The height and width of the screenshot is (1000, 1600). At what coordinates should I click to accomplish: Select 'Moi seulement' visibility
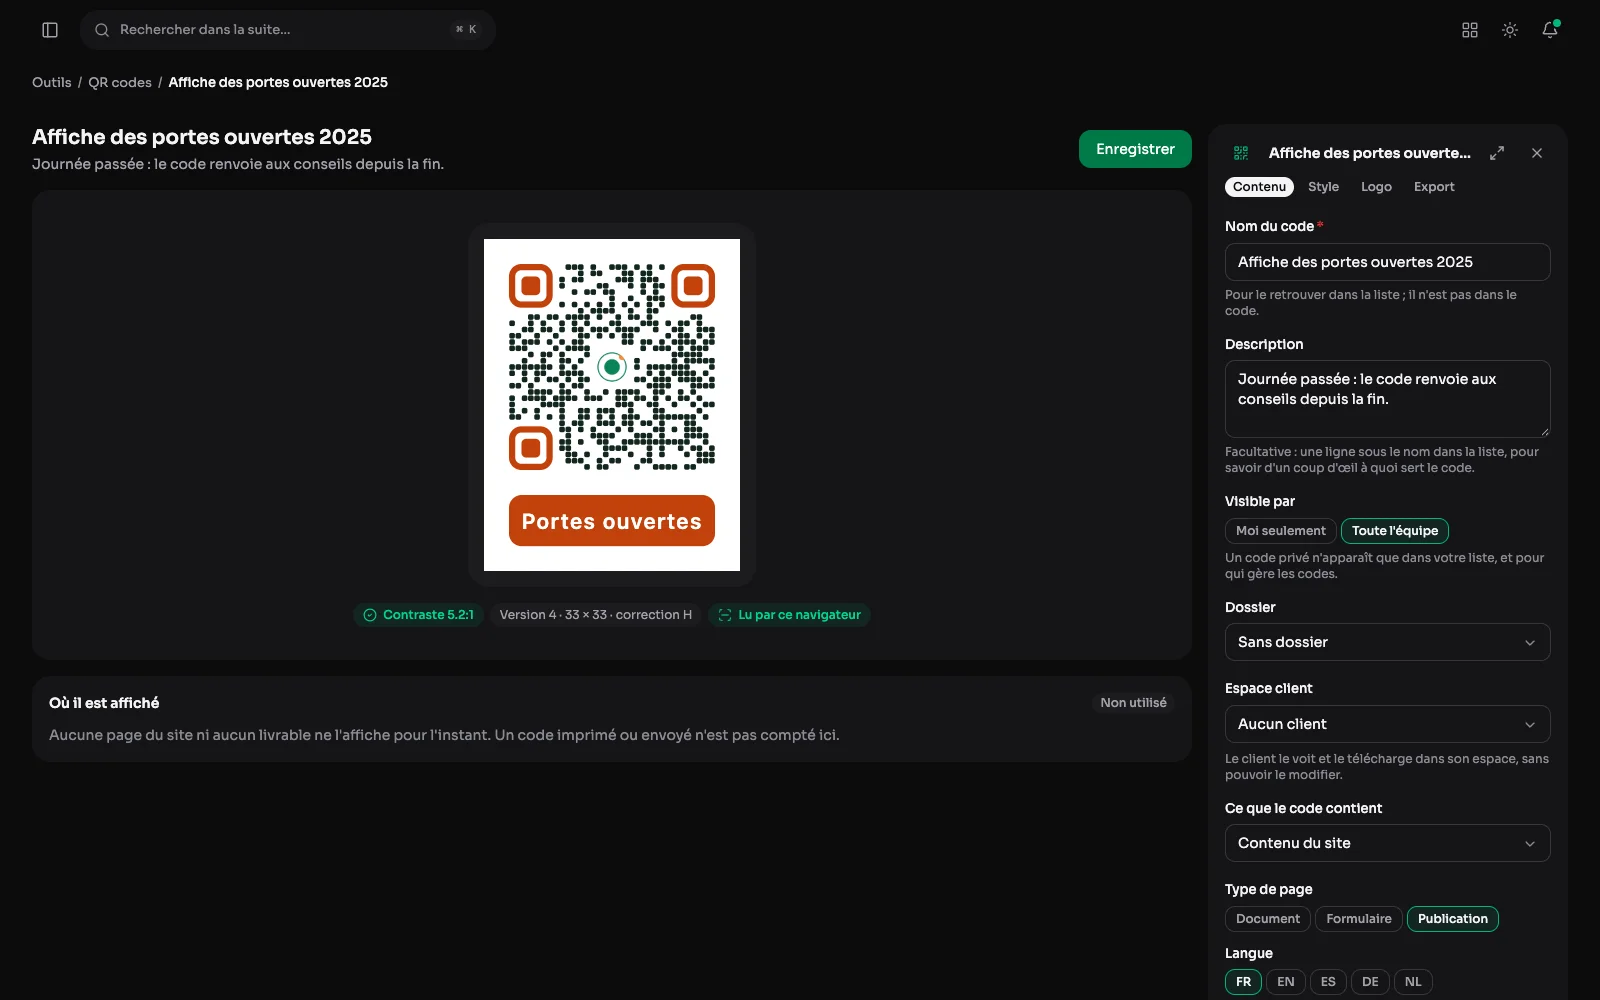point(1281,531)
